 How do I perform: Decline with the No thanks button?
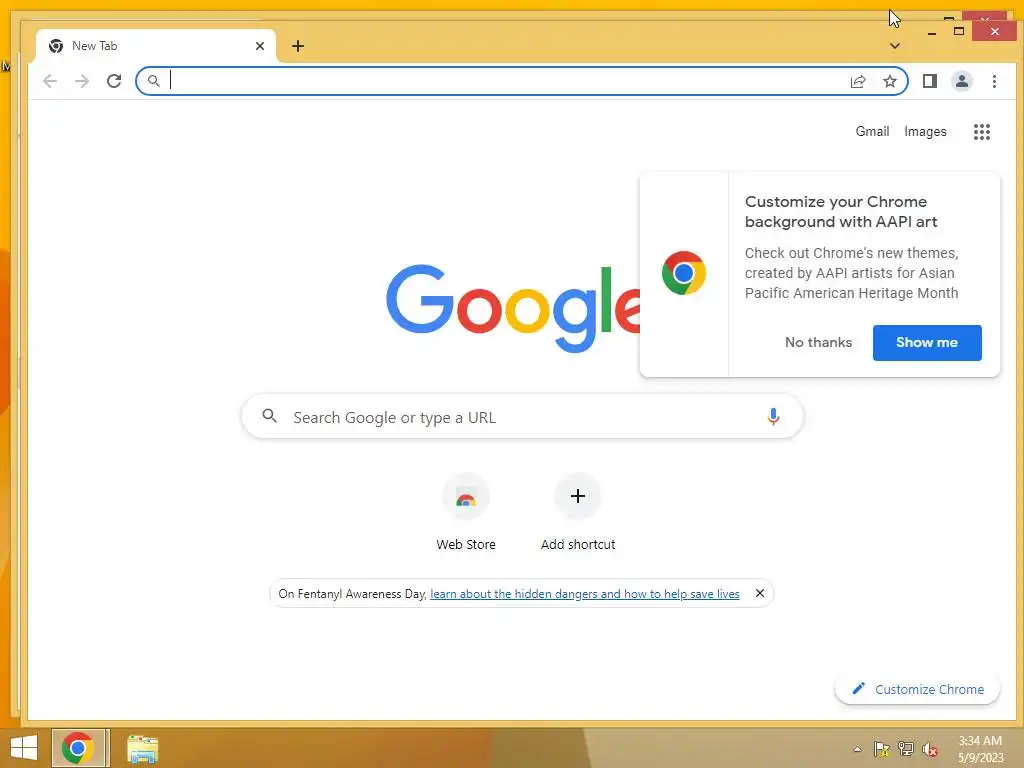tap(818, 342)
